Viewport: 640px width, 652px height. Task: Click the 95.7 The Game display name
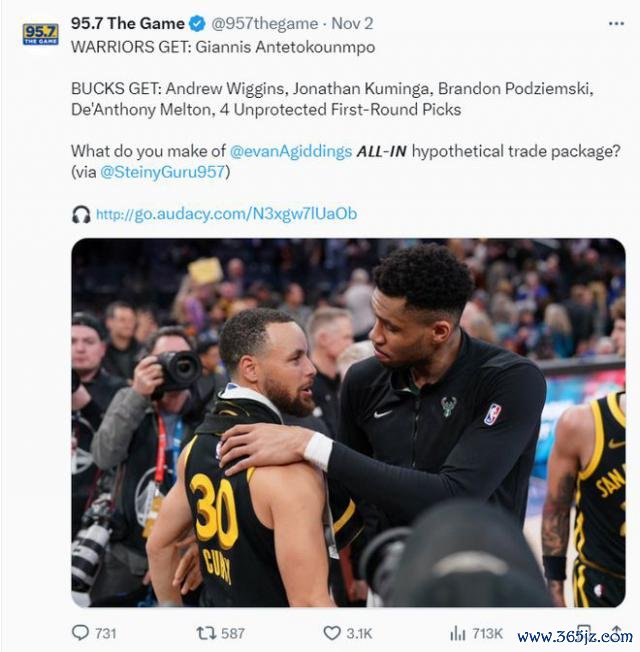(128, 23)
